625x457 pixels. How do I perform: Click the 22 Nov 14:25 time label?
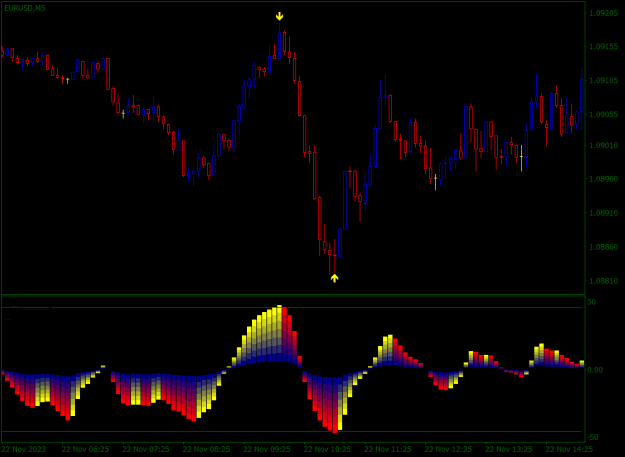(x=569, y=449)
